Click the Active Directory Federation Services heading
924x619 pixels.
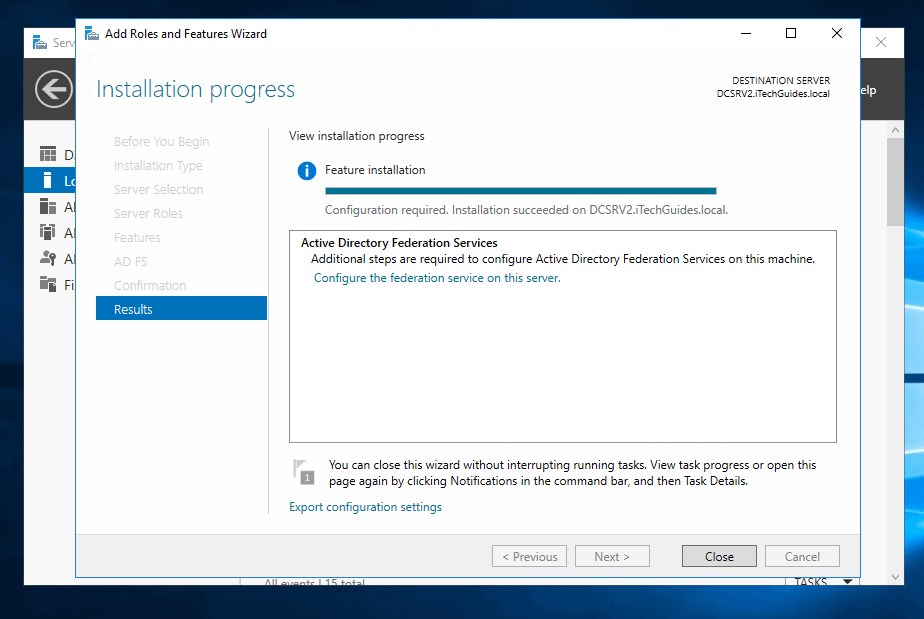point(399,243)
